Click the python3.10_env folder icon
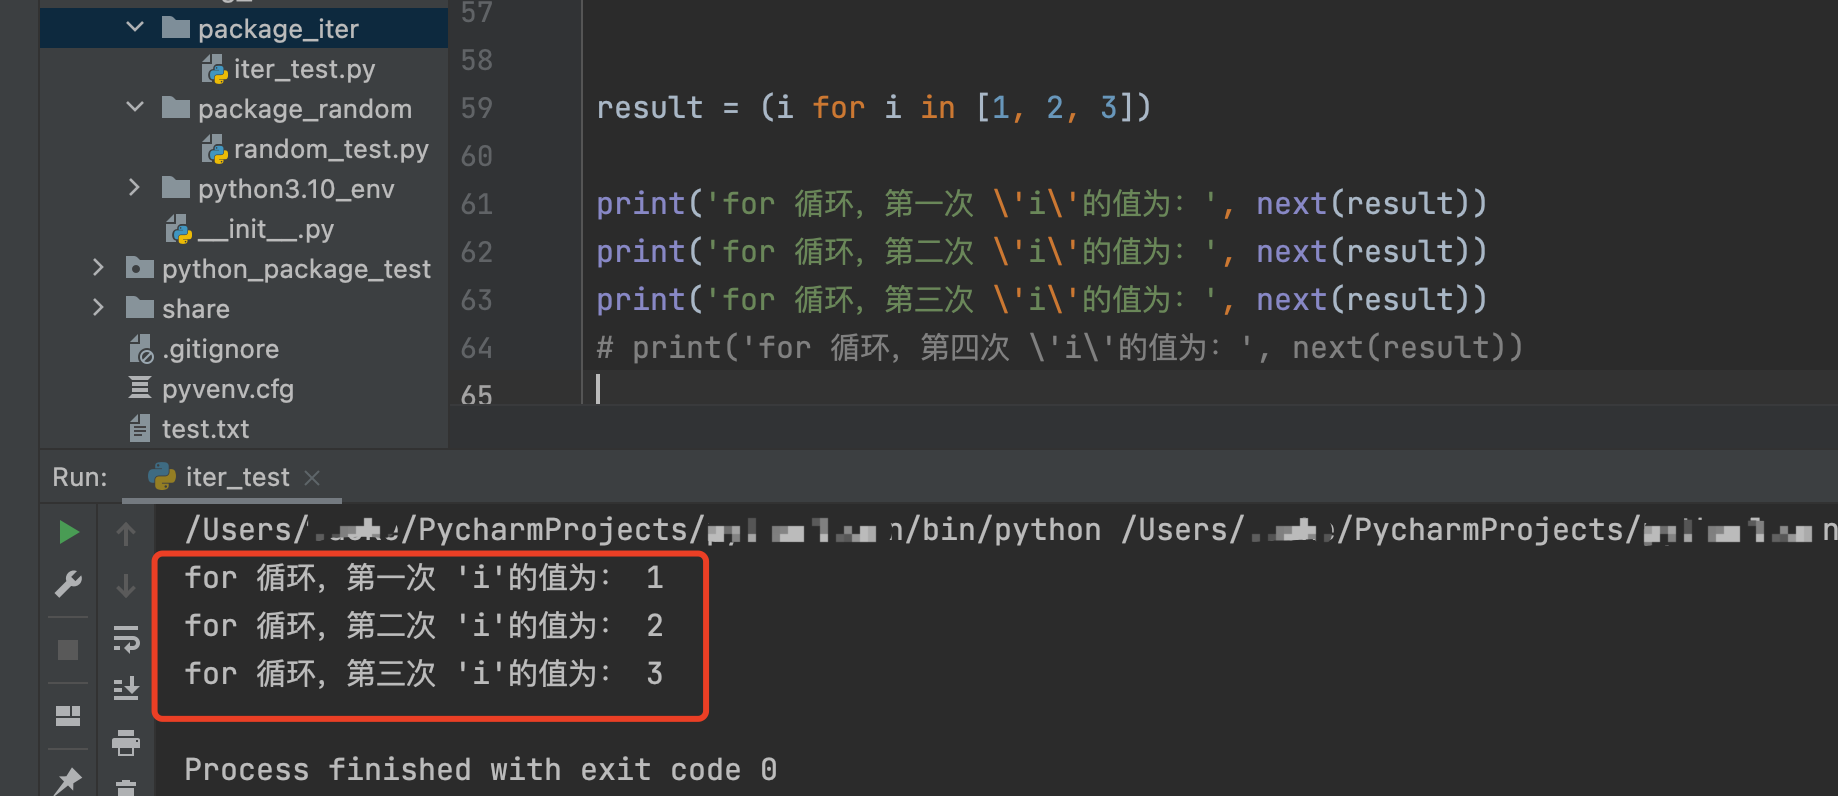Viewport: 1838px width, 796px height. [x=176, y=188]
